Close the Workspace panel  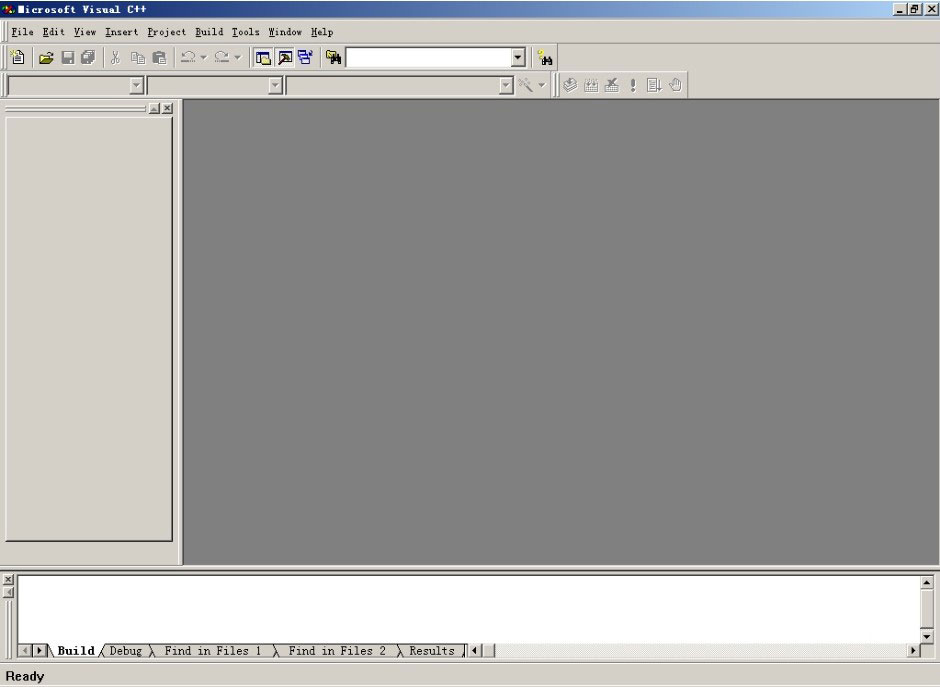tap(167, 109)
